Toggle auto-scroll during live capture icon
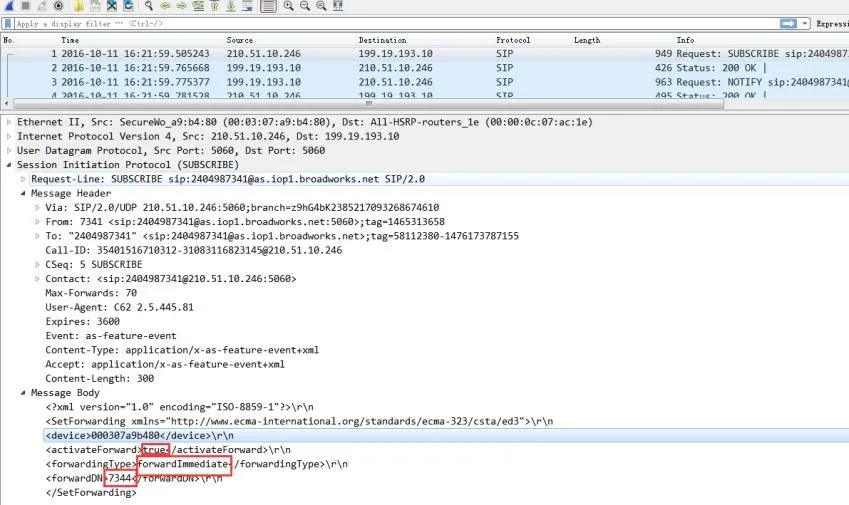Screen dimensions: 849x505 tap(247, 6)
